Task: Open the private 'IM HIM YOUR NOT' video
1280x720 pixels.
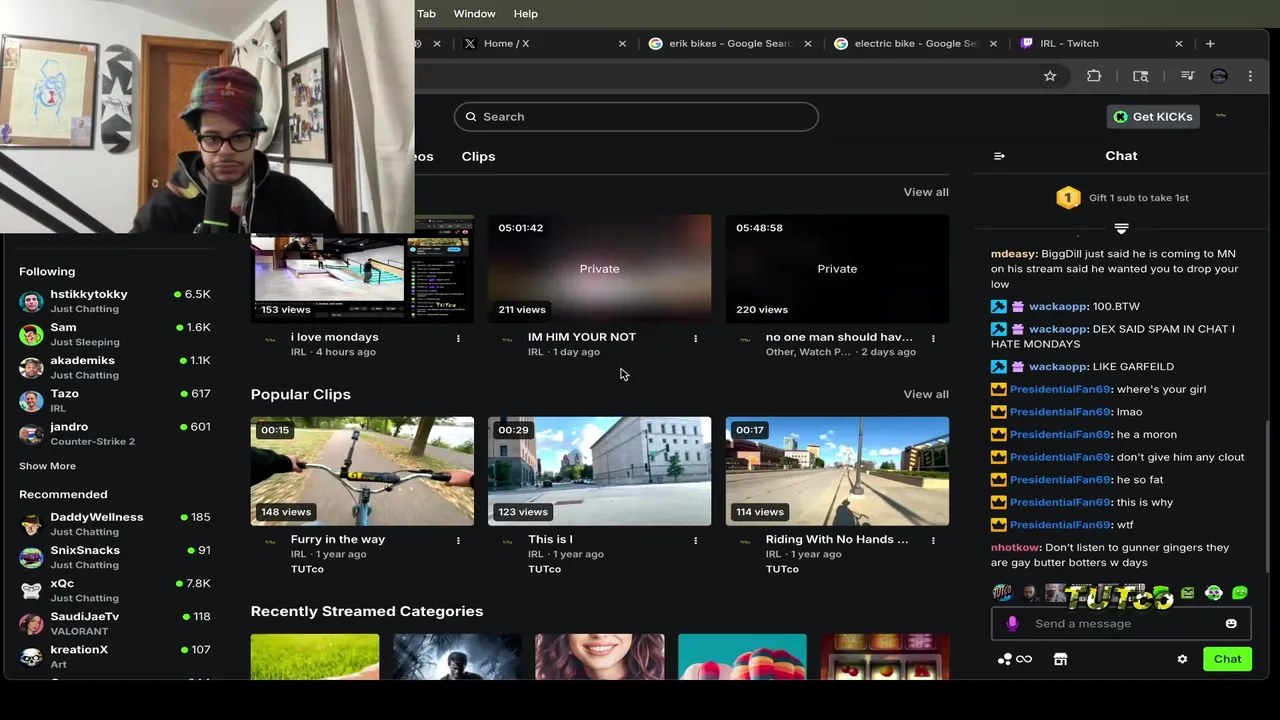Action: (599, 268)
